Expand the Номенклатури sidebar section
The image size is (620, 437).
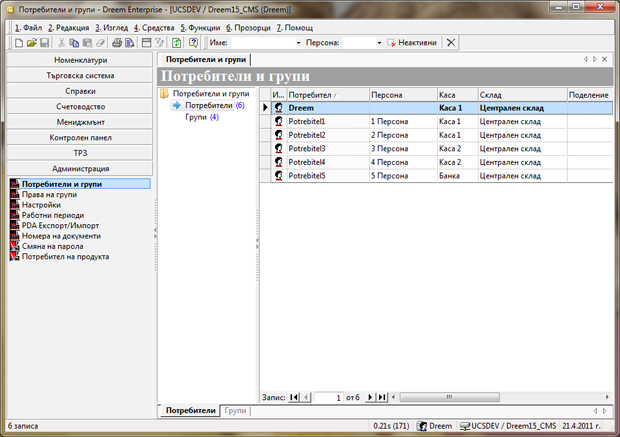80,60
